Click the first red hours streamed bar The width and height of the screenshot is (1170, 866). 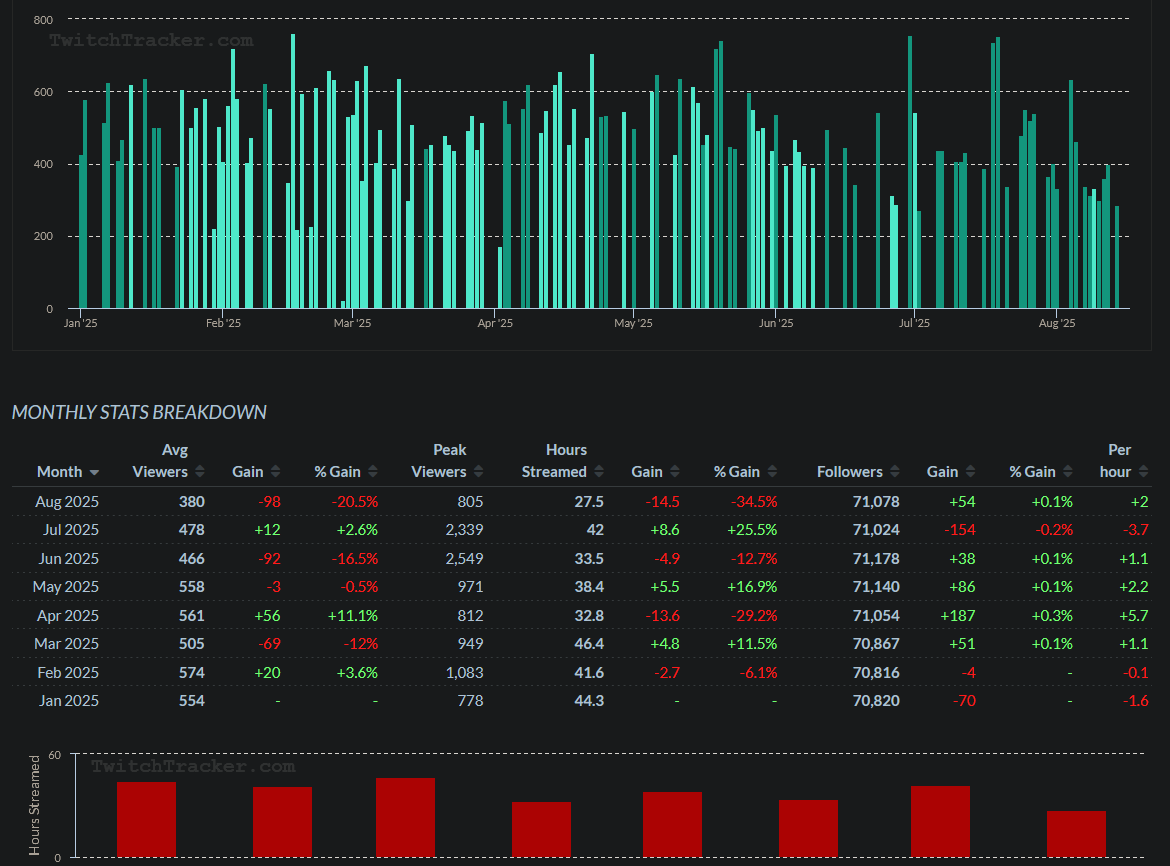coord(146,819)
